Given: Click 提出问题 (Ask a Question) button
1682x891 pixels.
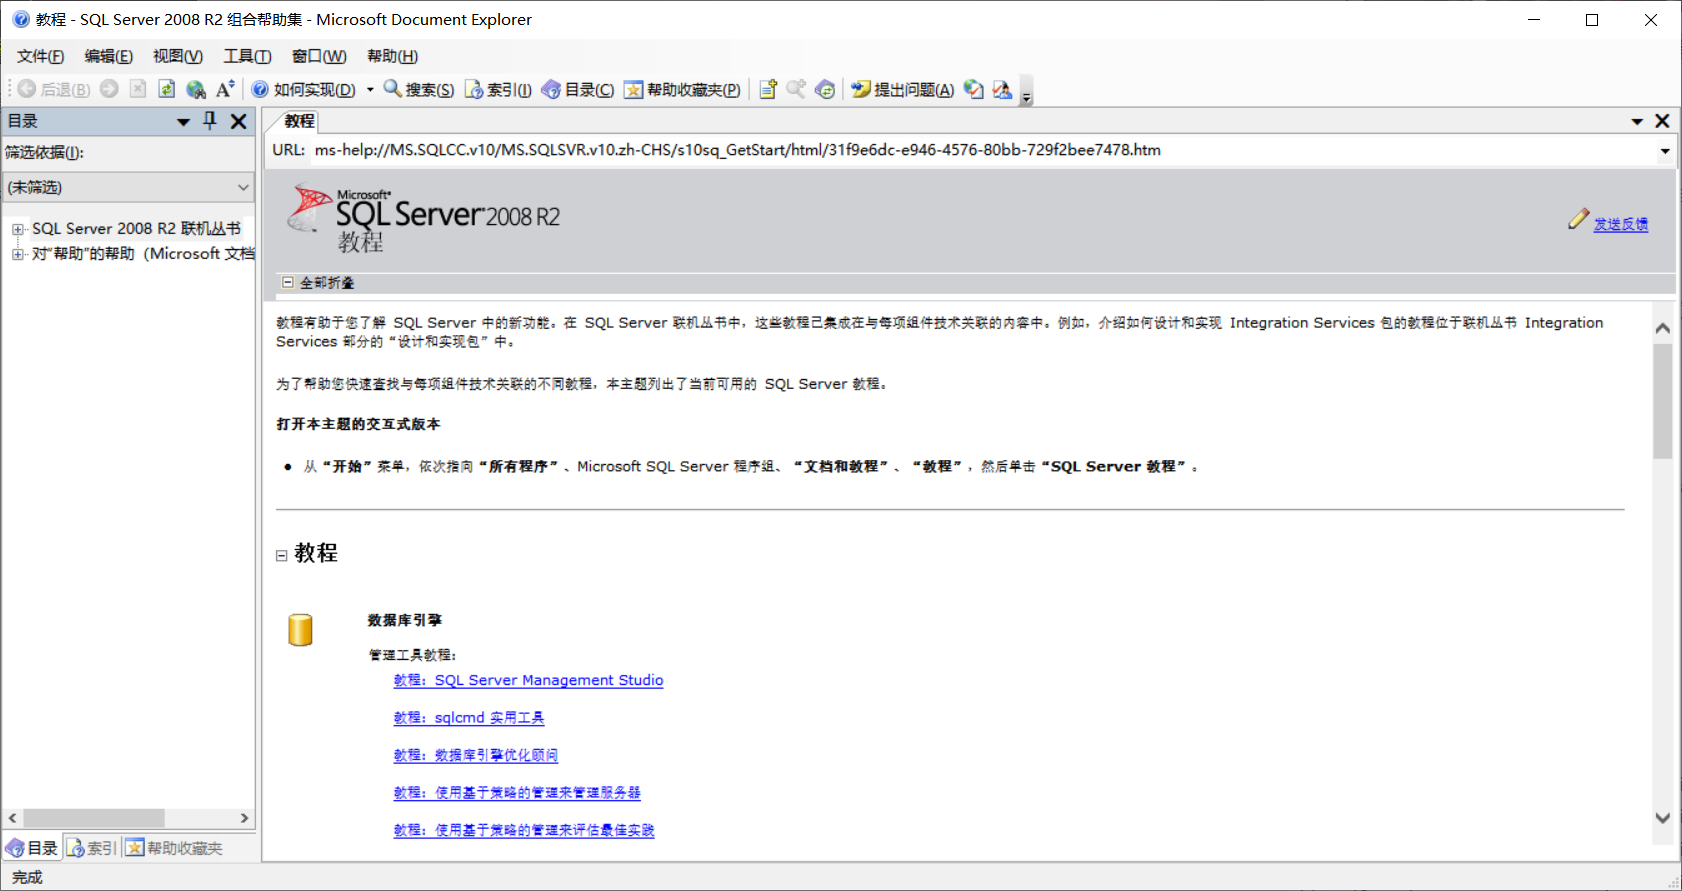Looking at the screenshot, I should (x=903, y=89).
